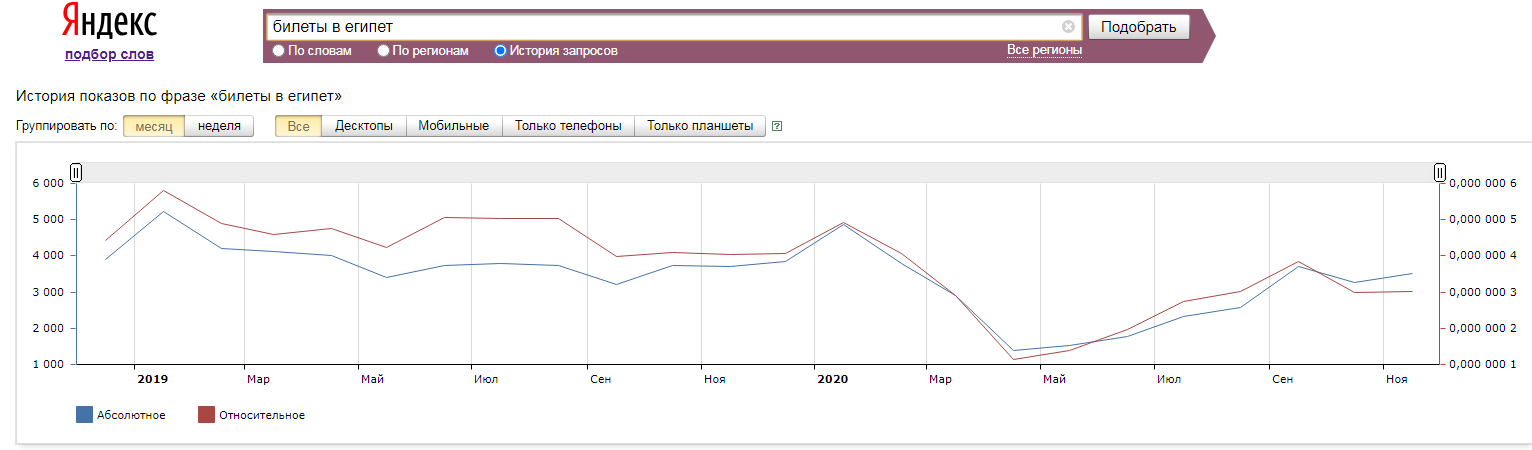Screen dimensions: 1532x450
Task: Select the История запросов radio button
Action: tap(500, 51)
